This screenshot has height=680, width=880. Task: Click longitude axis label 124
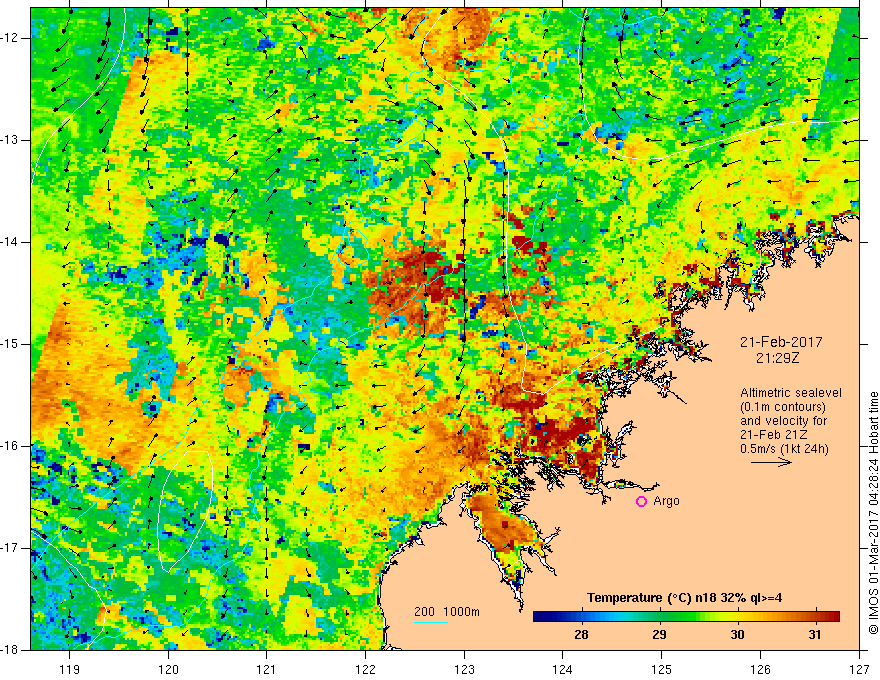(563, 669)
